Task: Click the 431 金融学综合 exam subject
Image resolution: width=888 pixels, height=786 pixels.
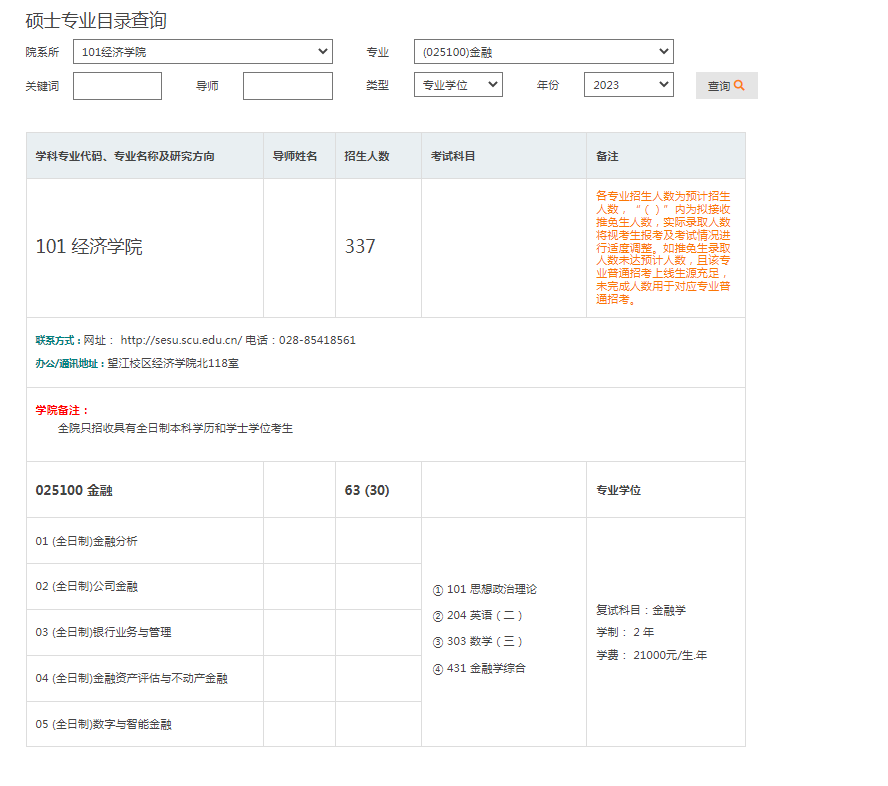Action: 485,668
